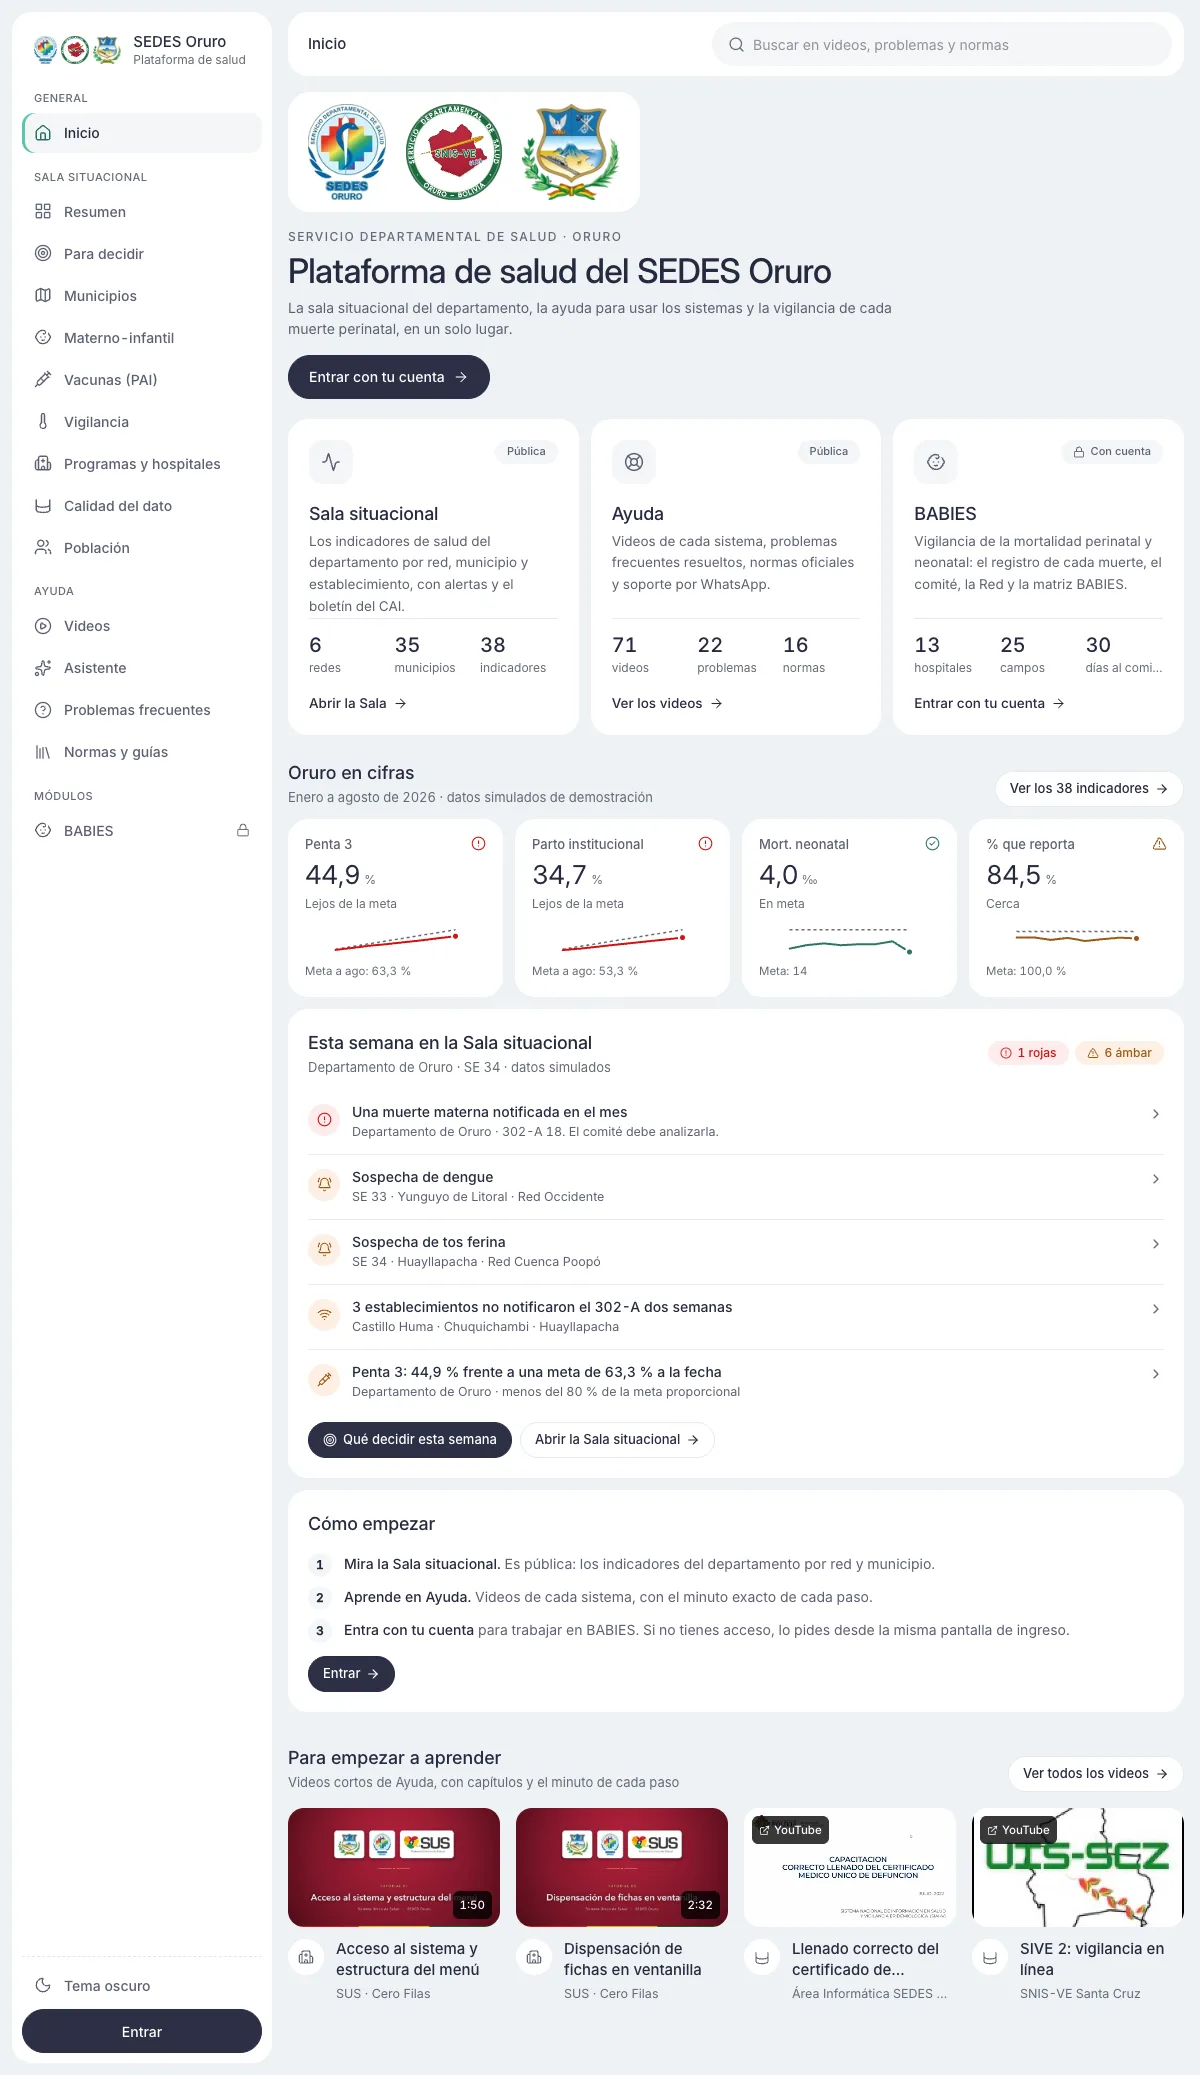
Task: Click the Resumen grid icon in sidebar
Action: (43, 211)
